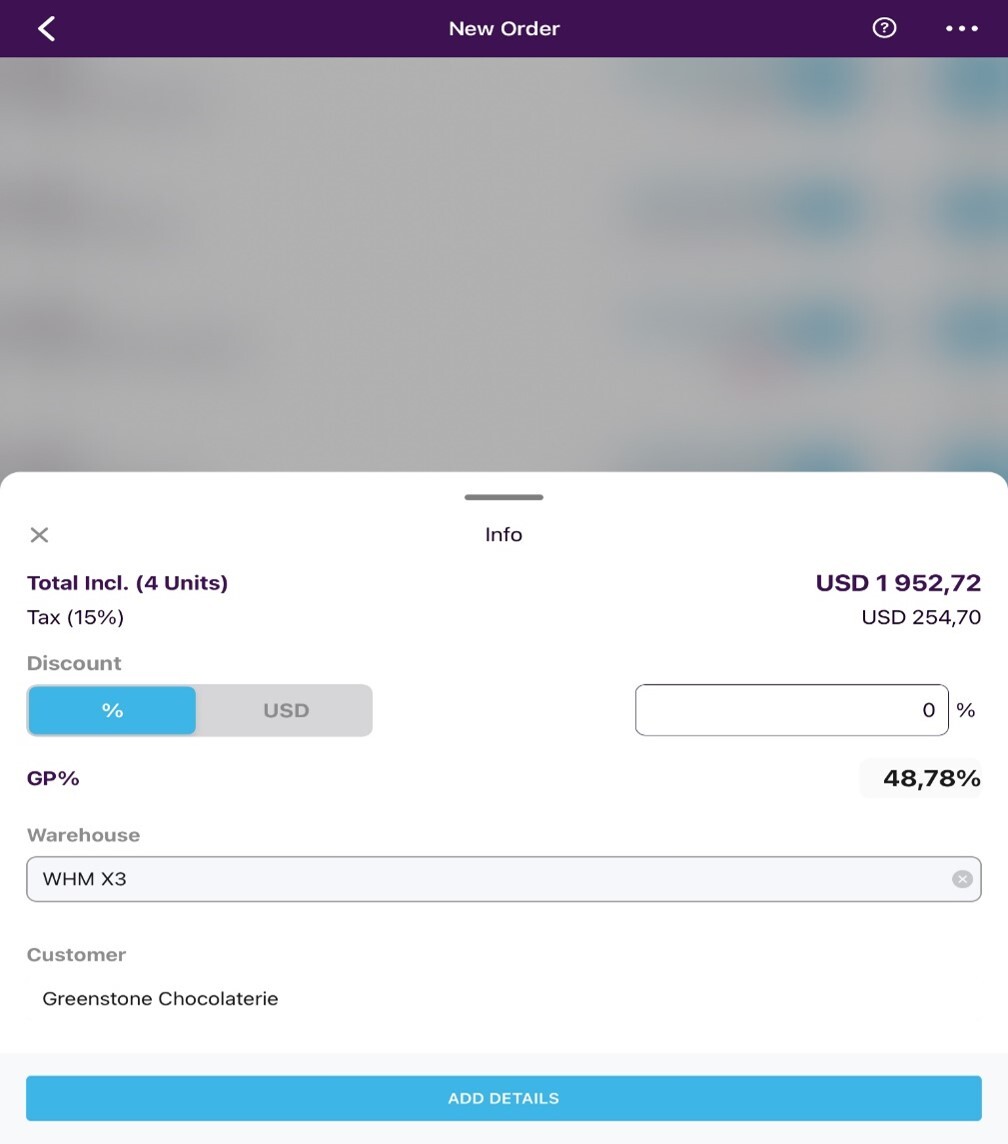Open help via the question mark icon
This screenshot has height=1144, width=1008.
[x=884, y=28]
